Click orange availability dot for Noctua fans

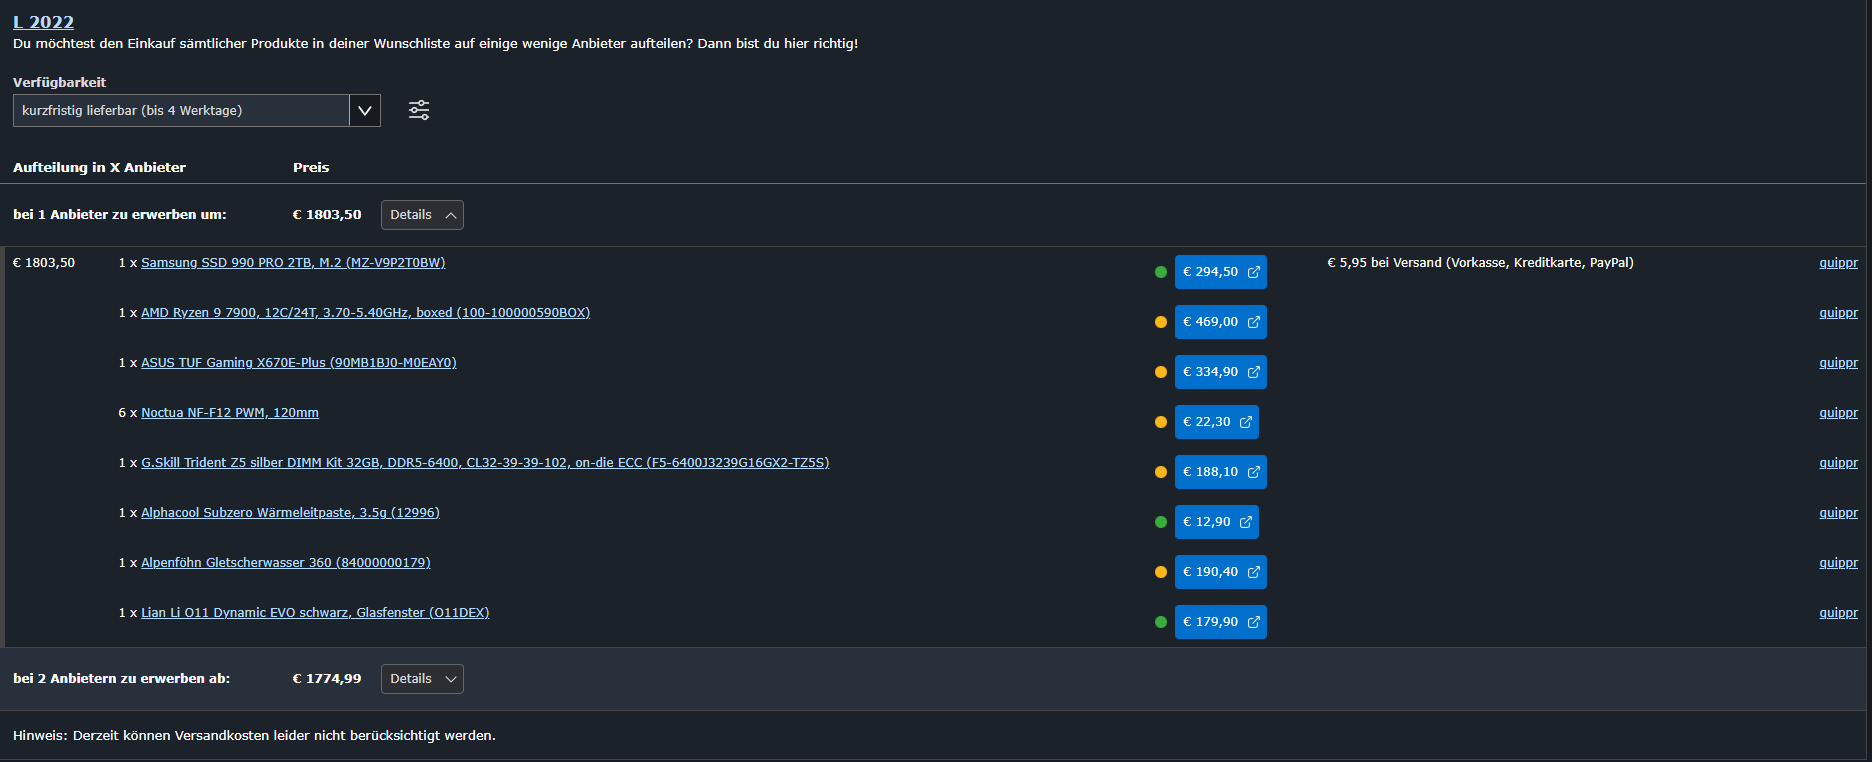(x=1161, y=422)
